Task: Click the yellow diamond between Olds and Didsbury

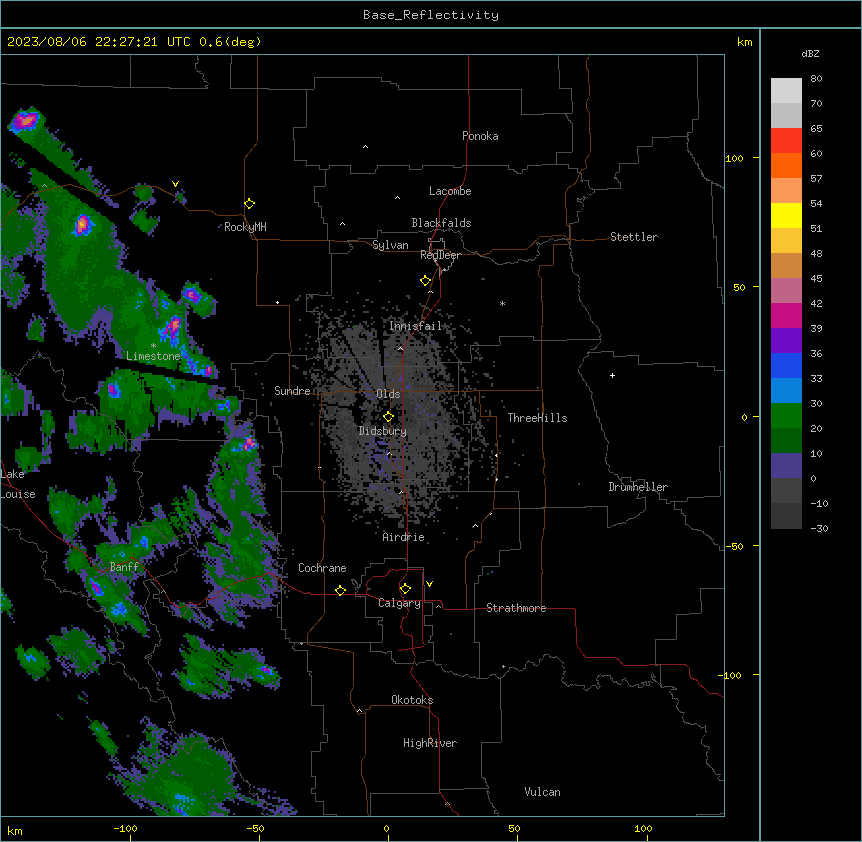Action: tap(388, 417)
